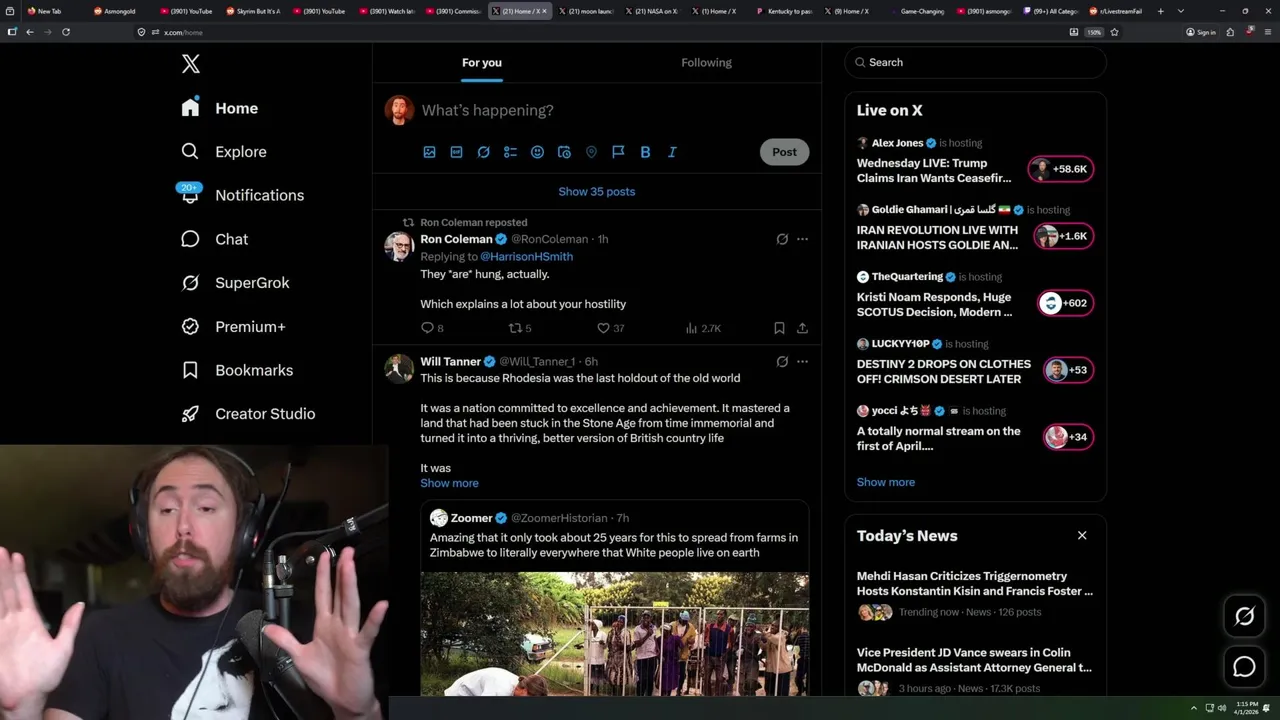The width and height of the screenshot is (1280, 720).
Task: Join yocci live stream +34
Action: (1068, 437)
